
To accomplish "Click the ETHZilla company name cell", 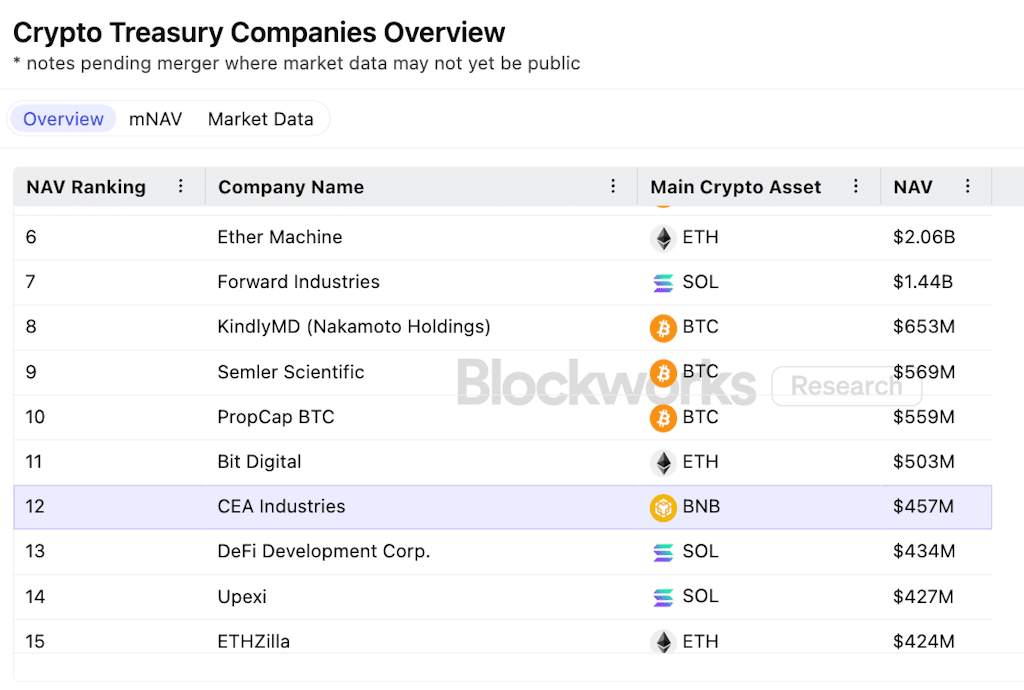I will (254, 641).
